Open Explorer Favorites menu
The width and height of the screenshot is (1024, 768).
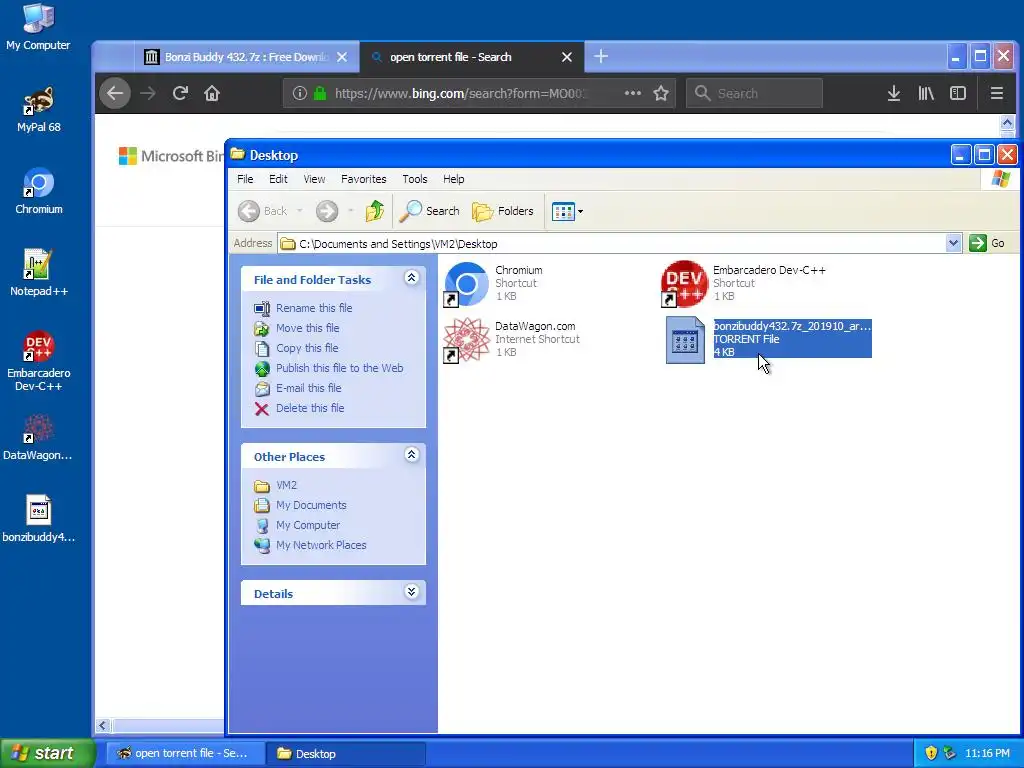pos(364,179)
